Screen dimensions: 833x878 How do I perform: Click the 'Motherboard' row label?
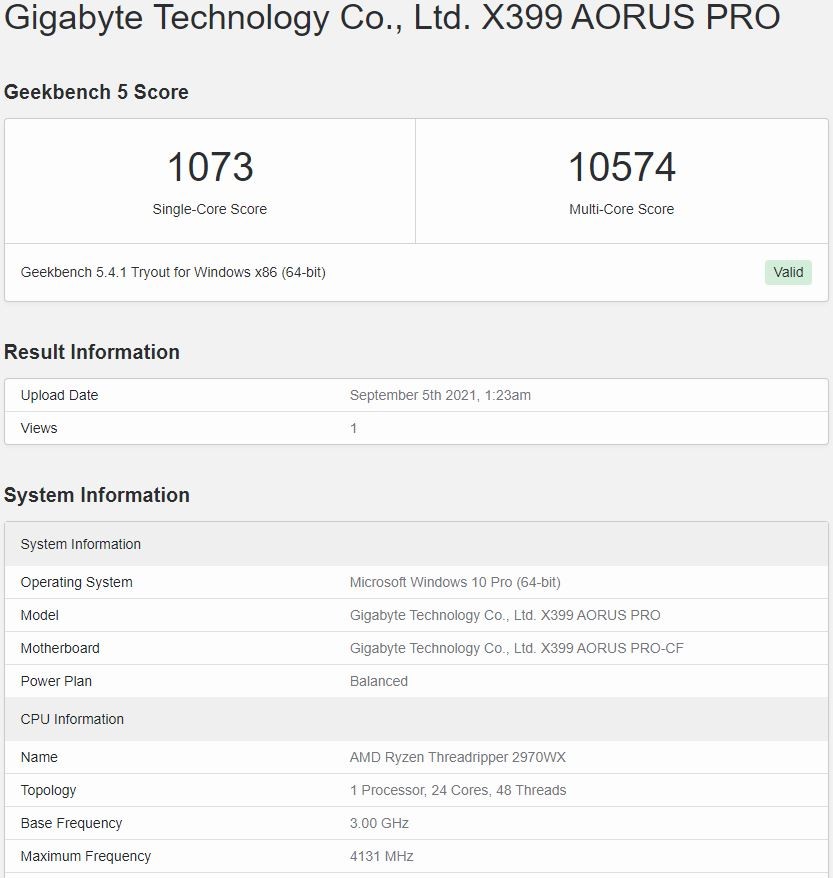click(x=60, y=648)
